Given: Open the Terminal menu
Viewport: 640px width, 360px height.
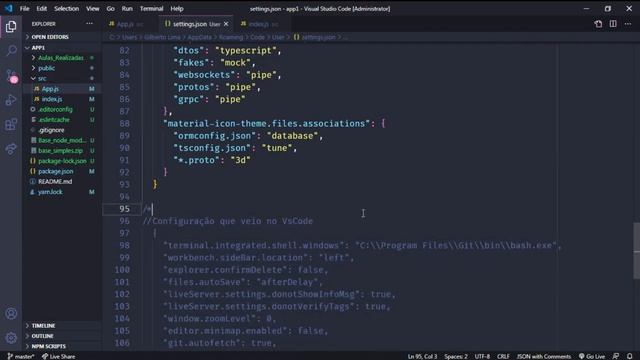Looking at the screenshot, I should click(151, 9).
